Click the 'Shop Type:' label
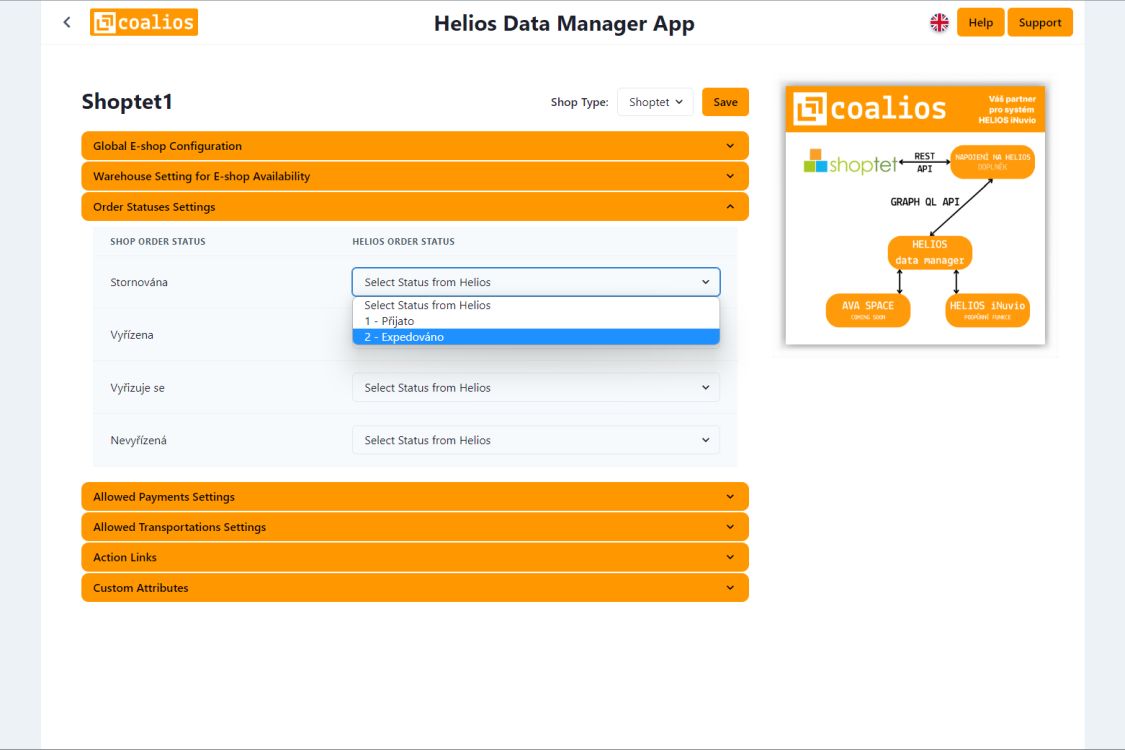The image size is (1125, 750). [x=580, y=102]
